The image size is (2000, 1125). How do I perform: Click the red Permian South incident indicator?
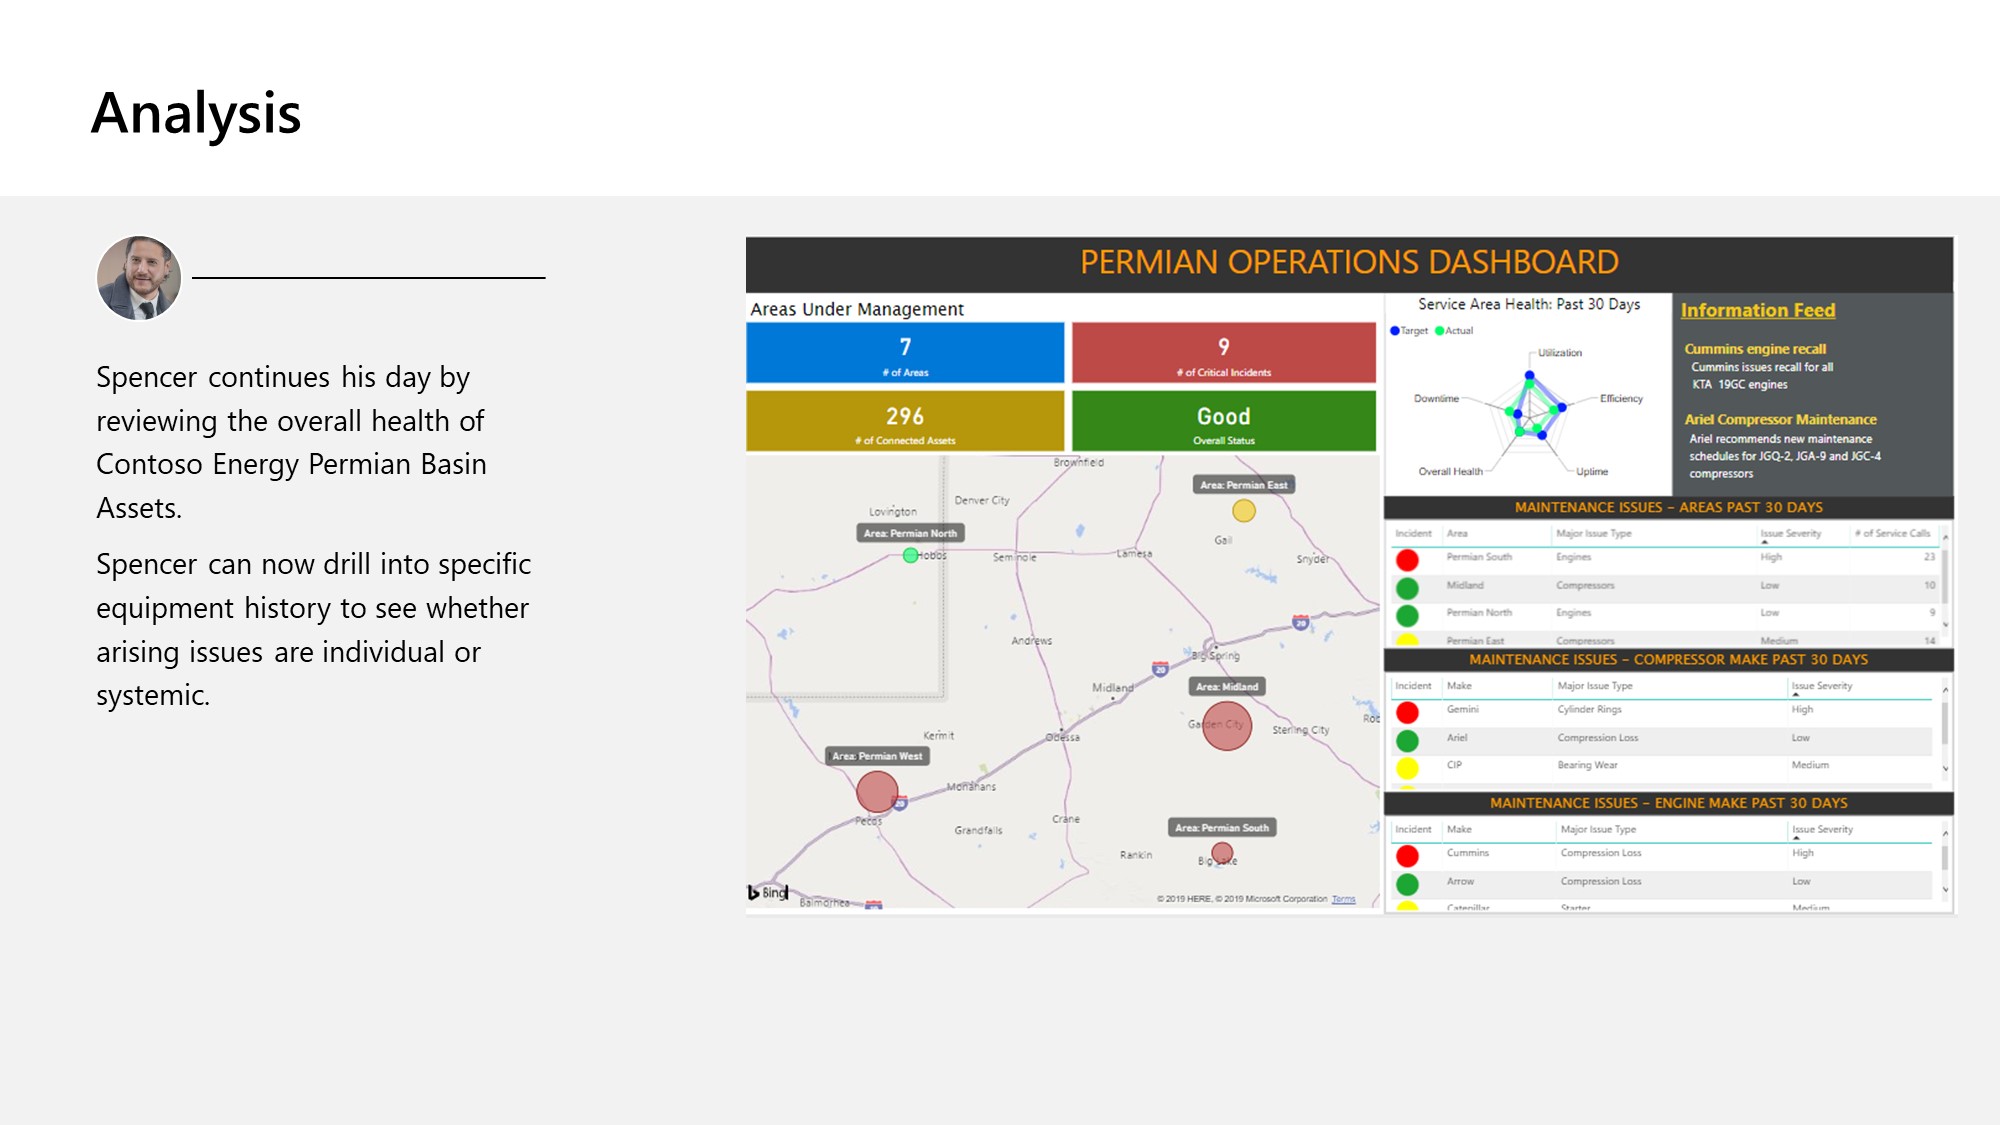[x=1407, y=560]
